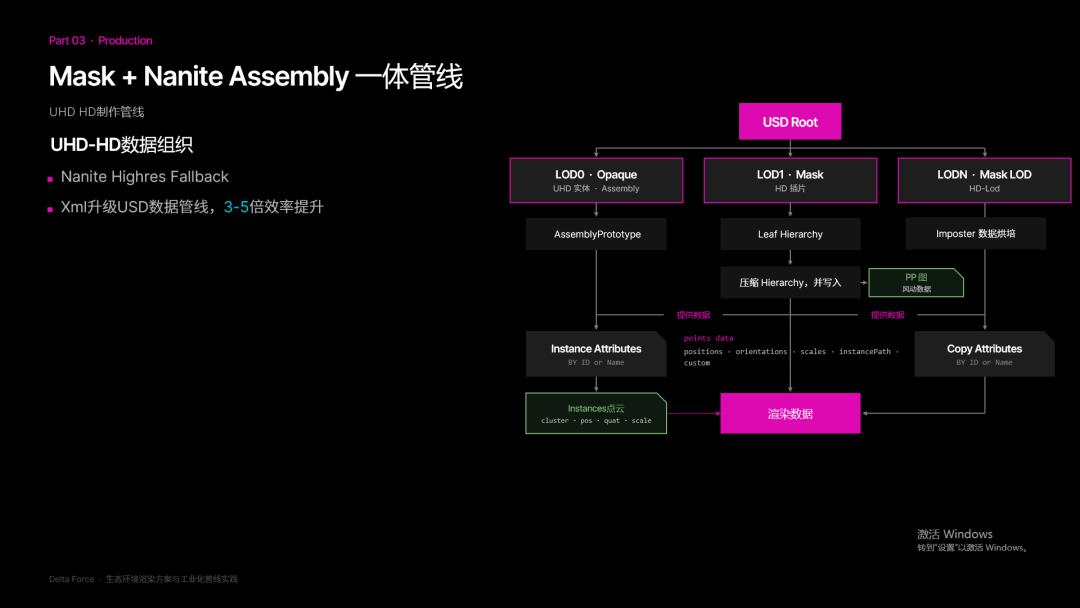Click the "points data" label
1080x608 pixels.
coord(708,338)
